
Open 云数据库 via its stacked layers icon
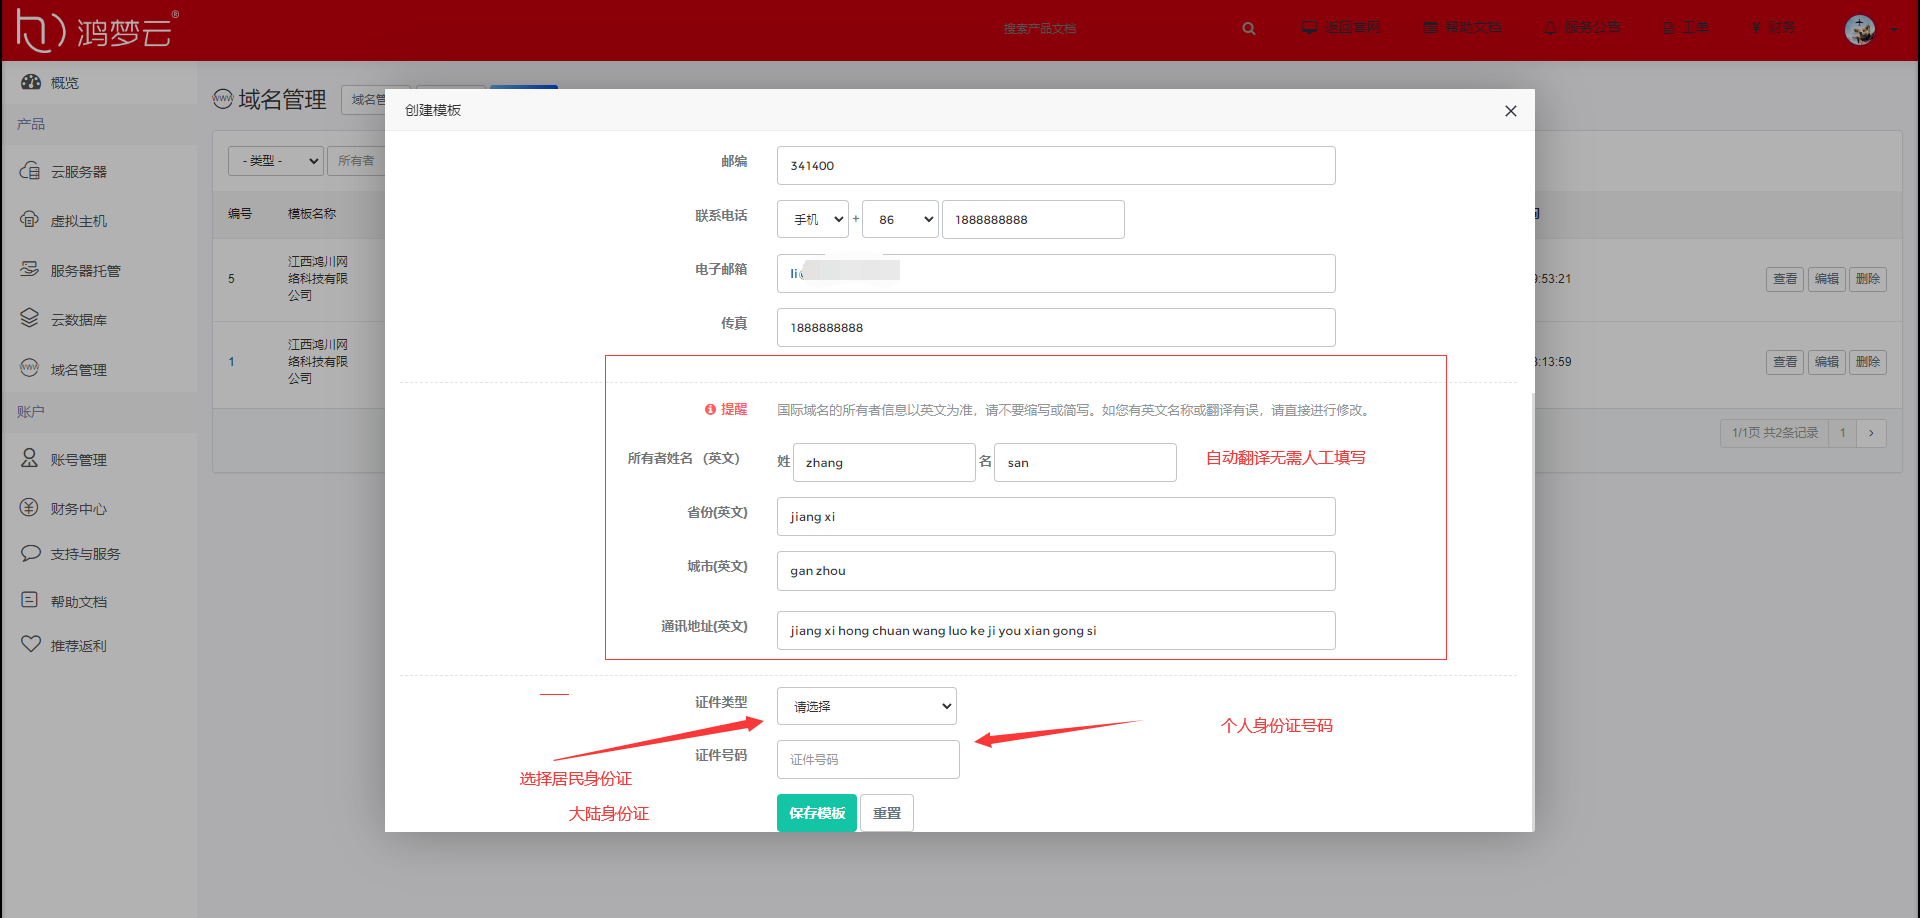[30, 319]
